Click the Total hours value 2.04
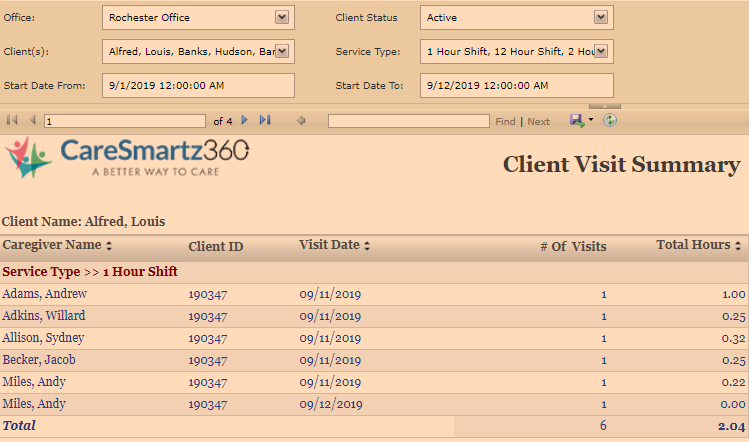 pos(731,426)
